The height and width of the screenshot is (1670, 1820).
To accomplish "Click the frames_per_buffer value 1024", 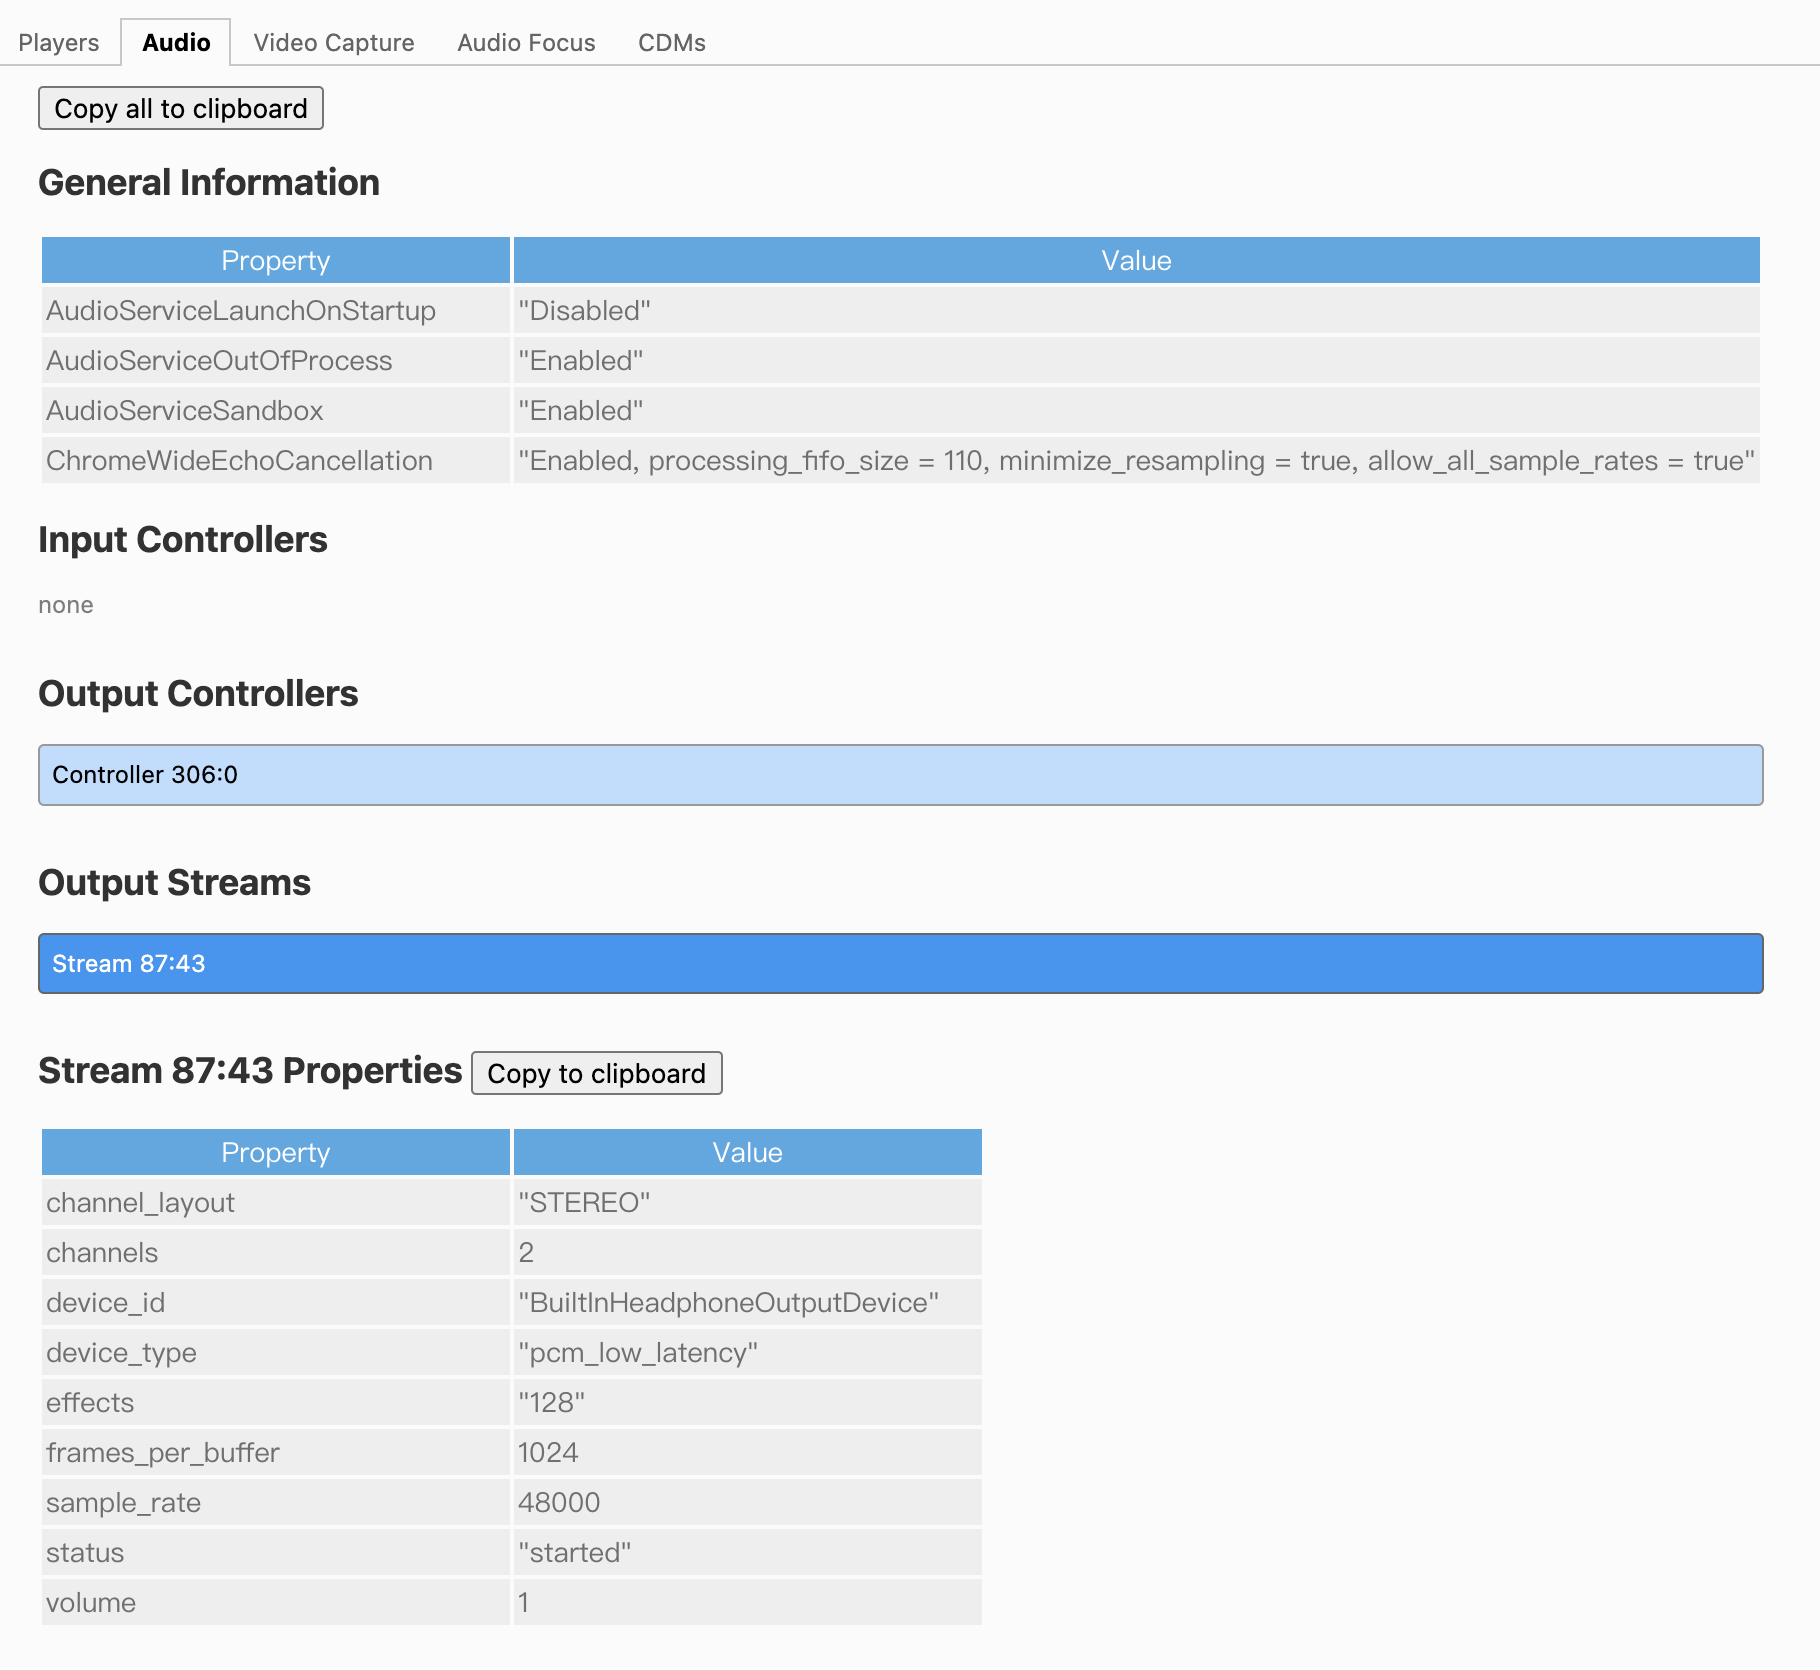I will (x=548, y=1453).
